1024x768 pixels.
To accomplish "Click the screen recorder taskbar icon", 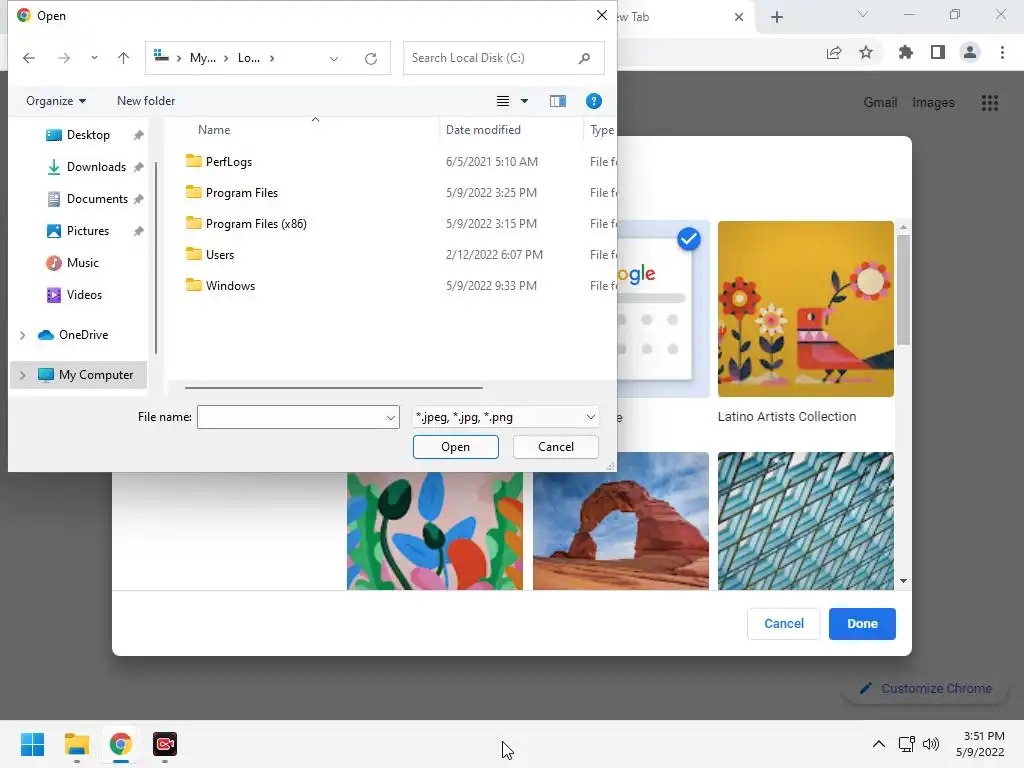I will pos(165,744).
